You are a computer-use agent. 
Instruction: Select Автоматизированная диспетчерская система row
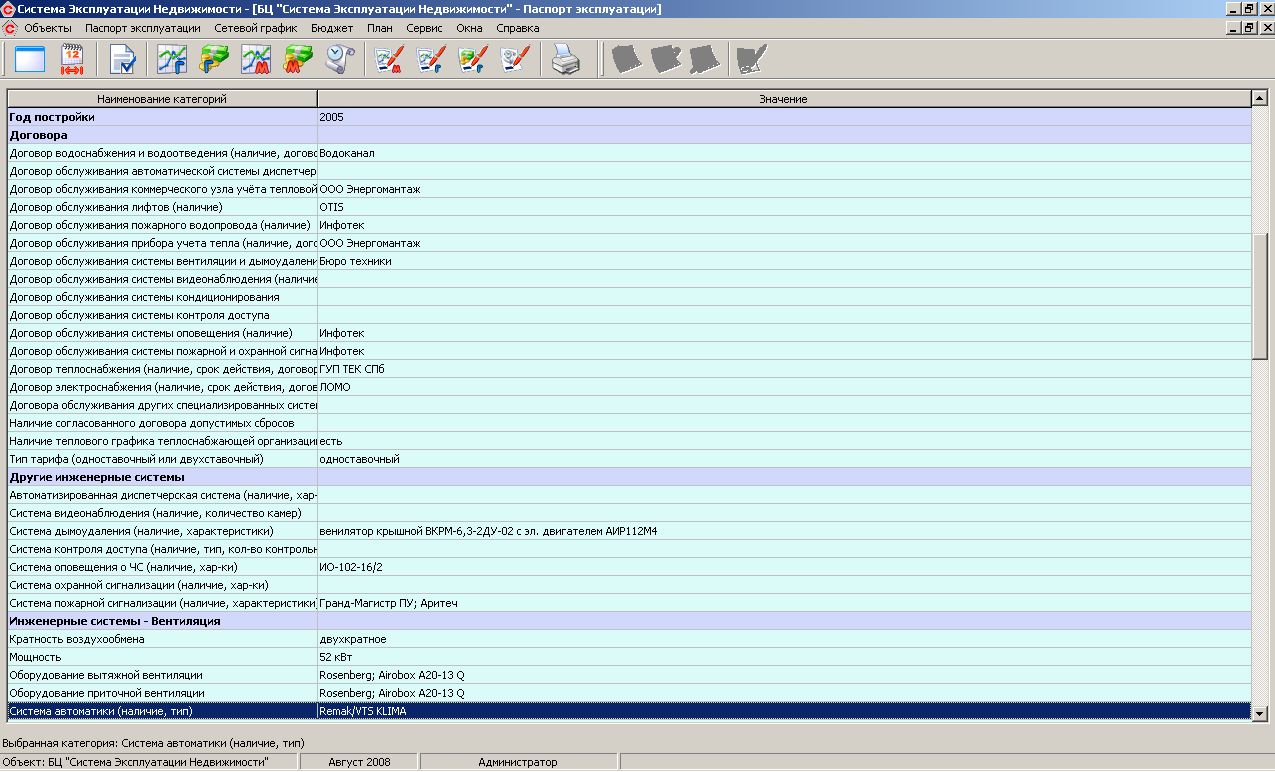pyautogui.click(x=629, y=495)
